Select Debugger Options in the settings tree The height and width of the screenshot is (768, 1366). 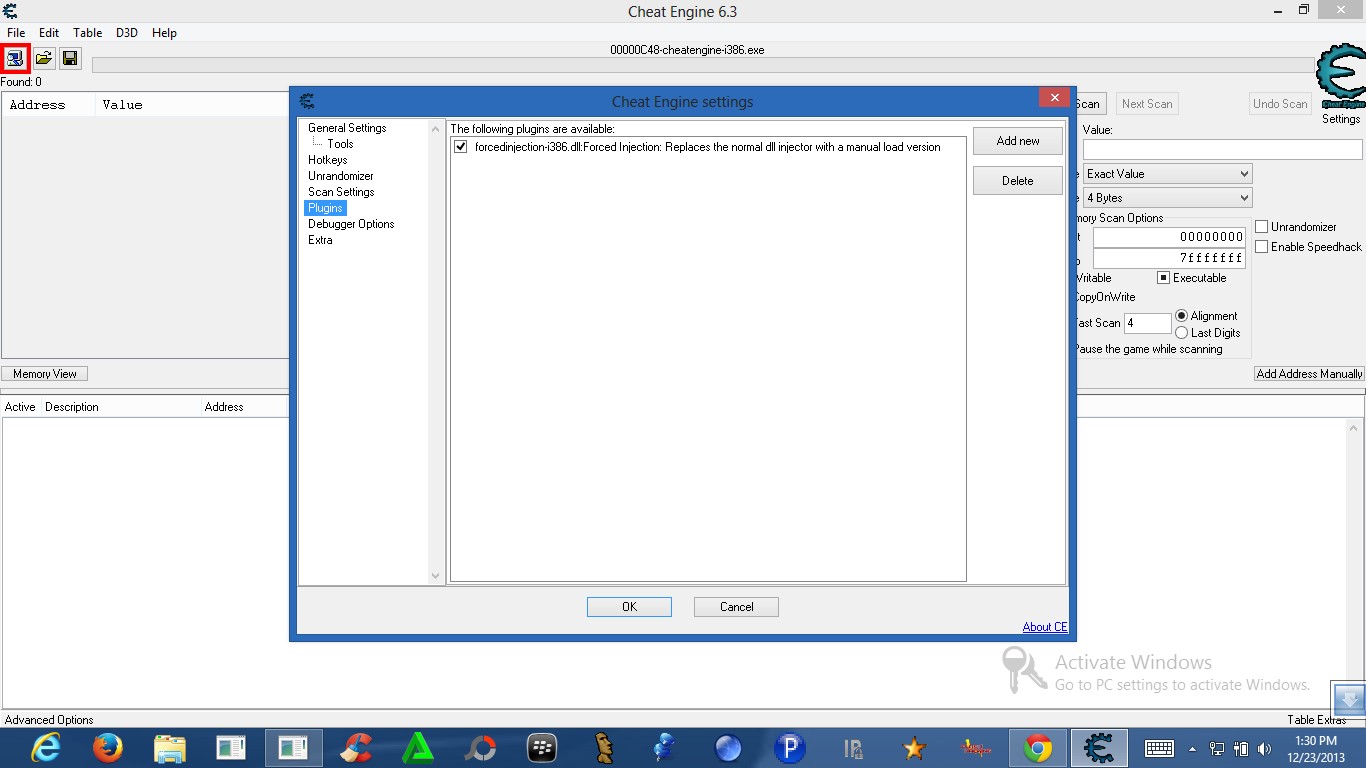[x=350, y=223]
